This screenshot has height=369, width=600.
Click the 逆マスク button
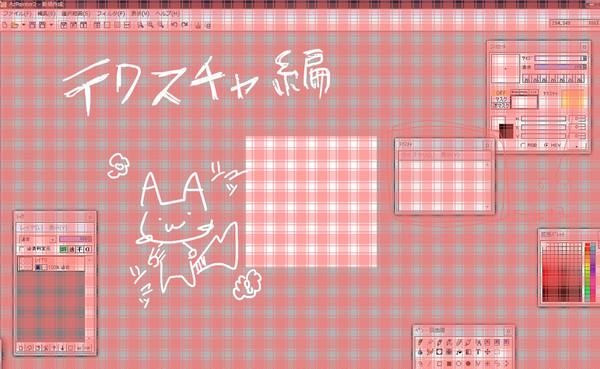[501, 105]
